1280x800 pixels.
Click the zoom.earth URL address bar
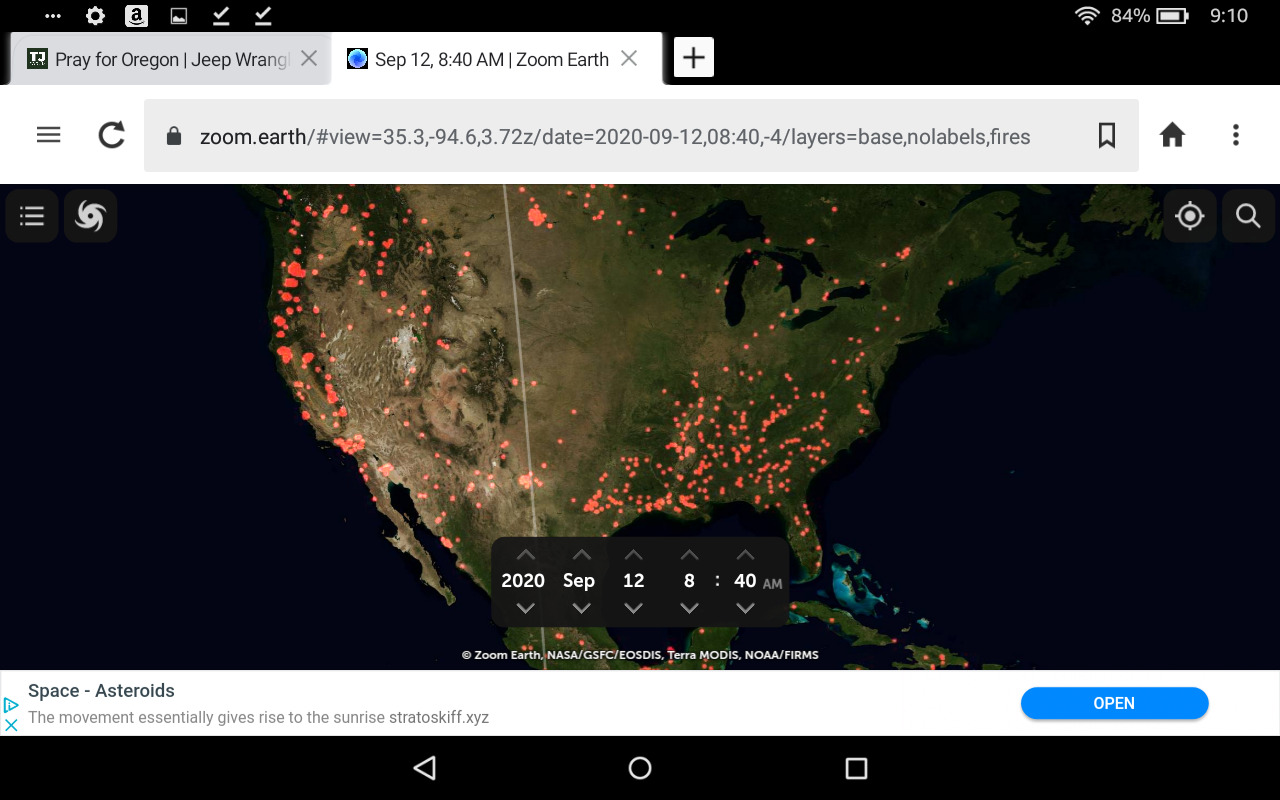click(614, 136)
